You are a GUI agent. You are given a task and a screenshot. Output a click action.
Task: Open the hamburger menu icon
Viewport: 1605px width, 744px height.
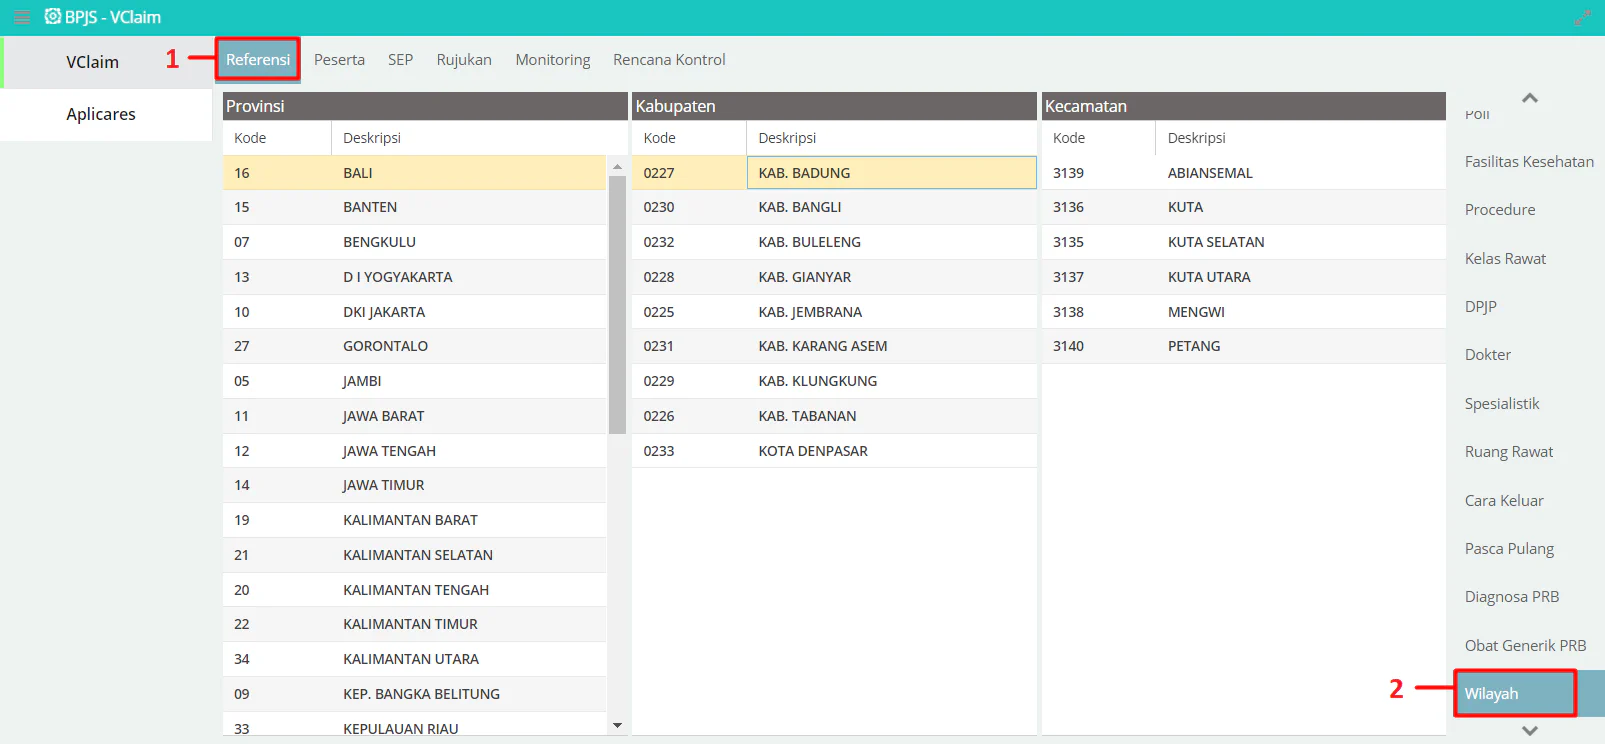tap(22, 17)
